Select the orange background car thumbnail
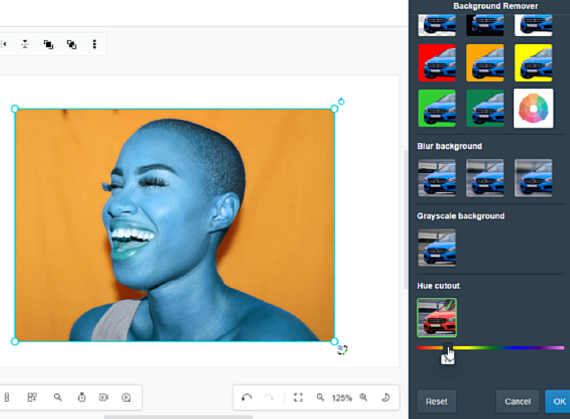Viewport: 570px width, 419px height. coord(485,63)
